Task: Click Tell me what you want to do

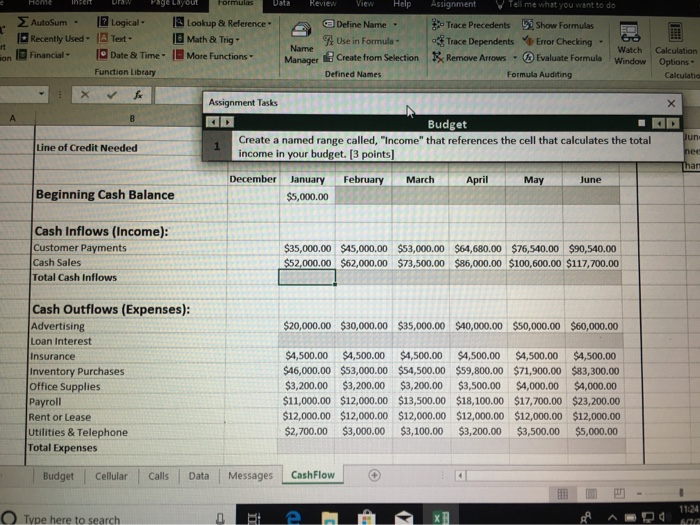Action: 556,4
